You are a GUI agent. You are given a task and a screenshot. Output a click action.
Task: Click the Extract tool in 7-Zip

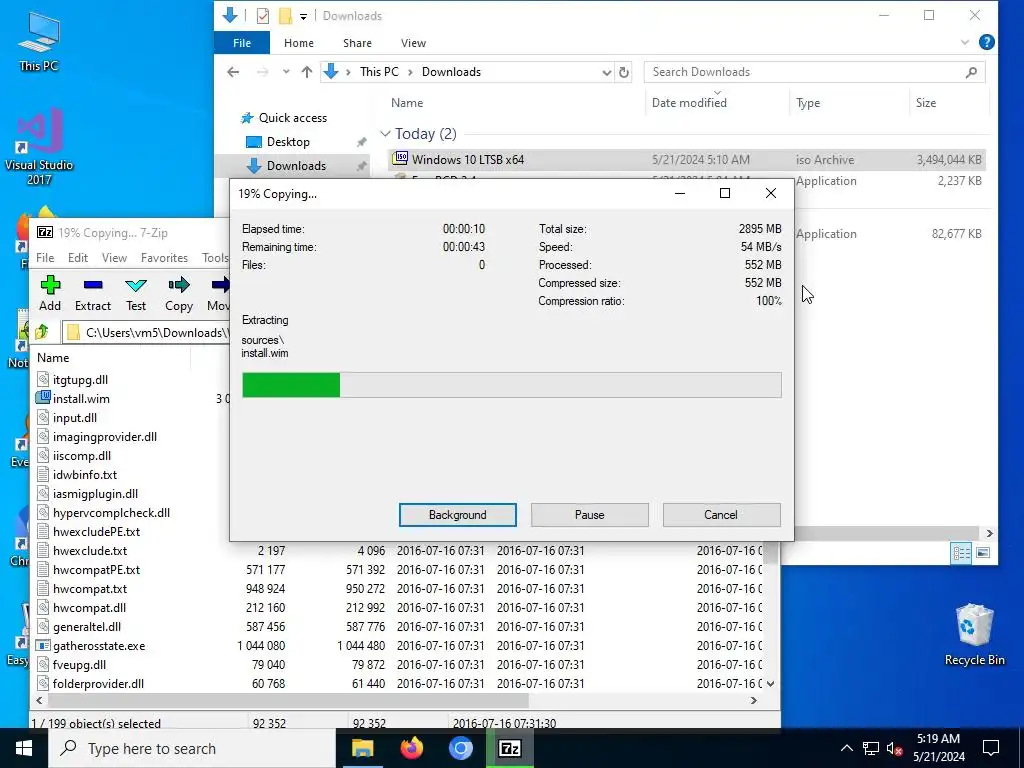point(93,293)
